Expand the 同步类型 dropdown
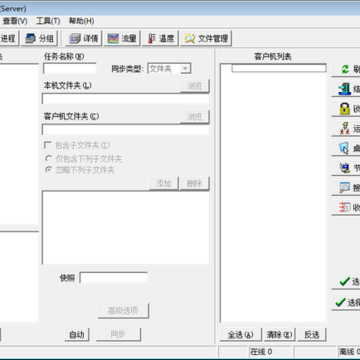Image resolution: width=360 pixels, height=360 pixels. coord(185,69)
